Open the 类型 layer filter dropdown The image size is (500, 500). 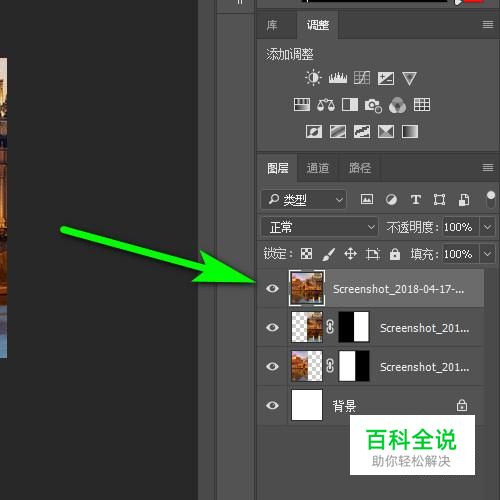pos(303,200)
